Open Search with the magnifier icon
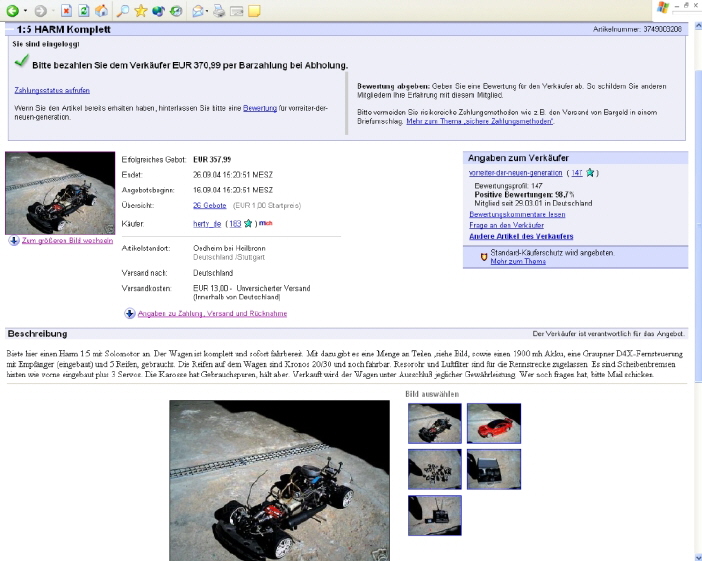702x561 pixels. pos(122,11)
